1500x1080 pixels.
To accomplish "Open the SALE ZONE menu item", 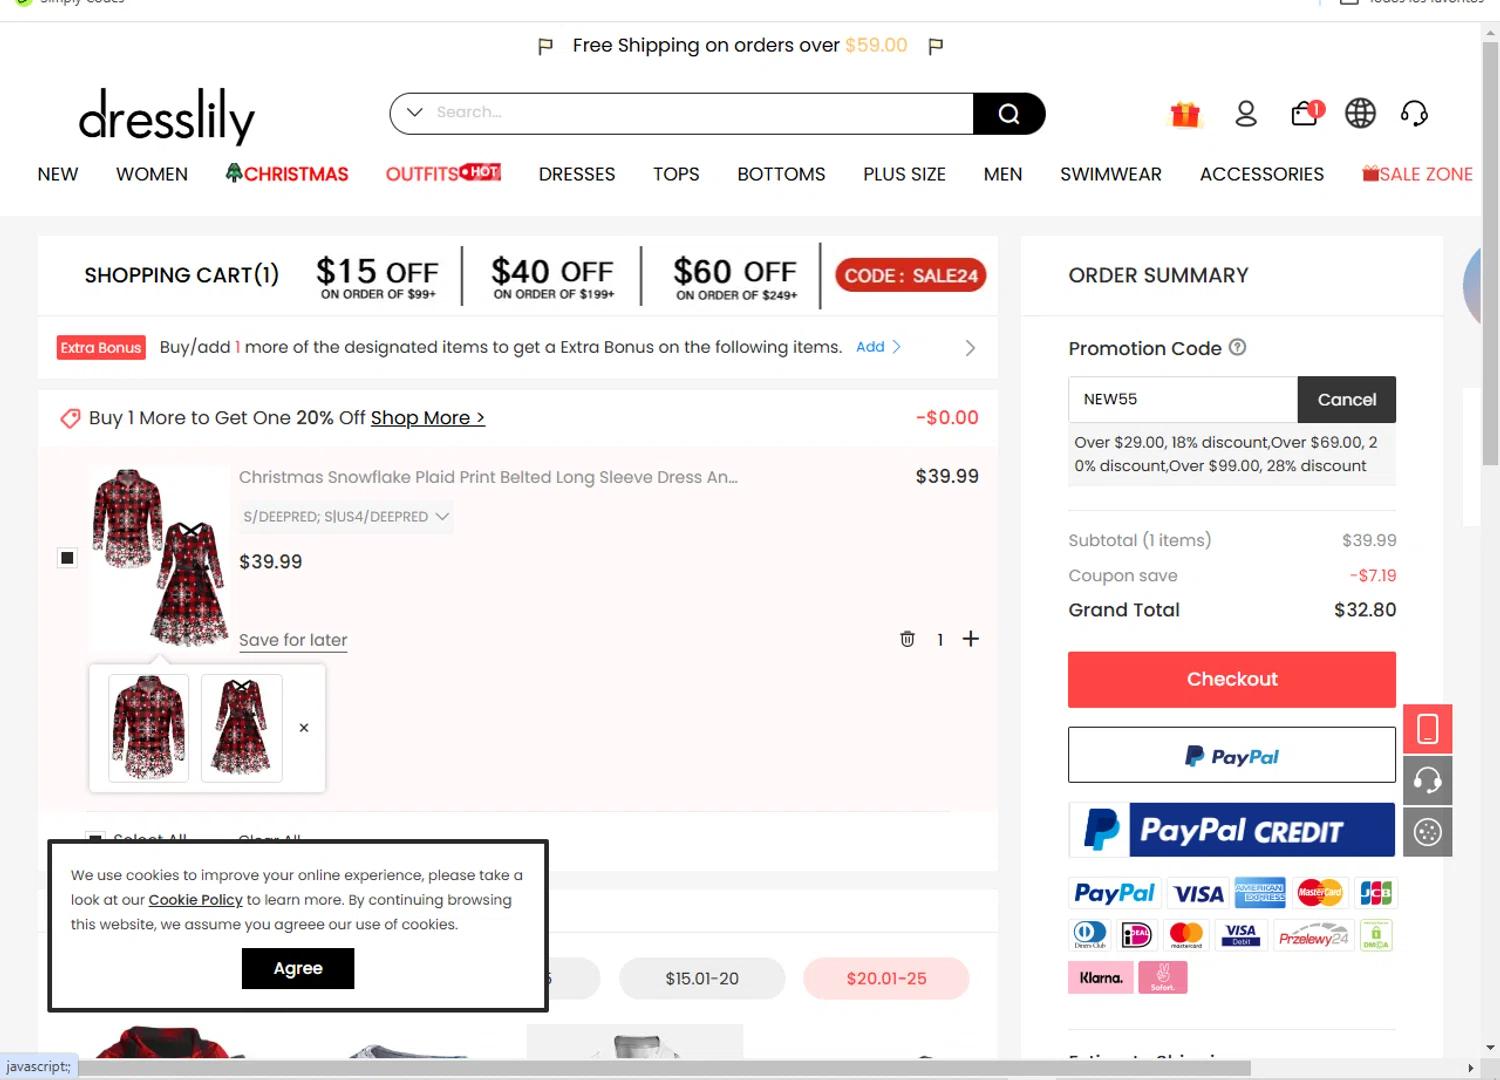I will (1417, 174).
